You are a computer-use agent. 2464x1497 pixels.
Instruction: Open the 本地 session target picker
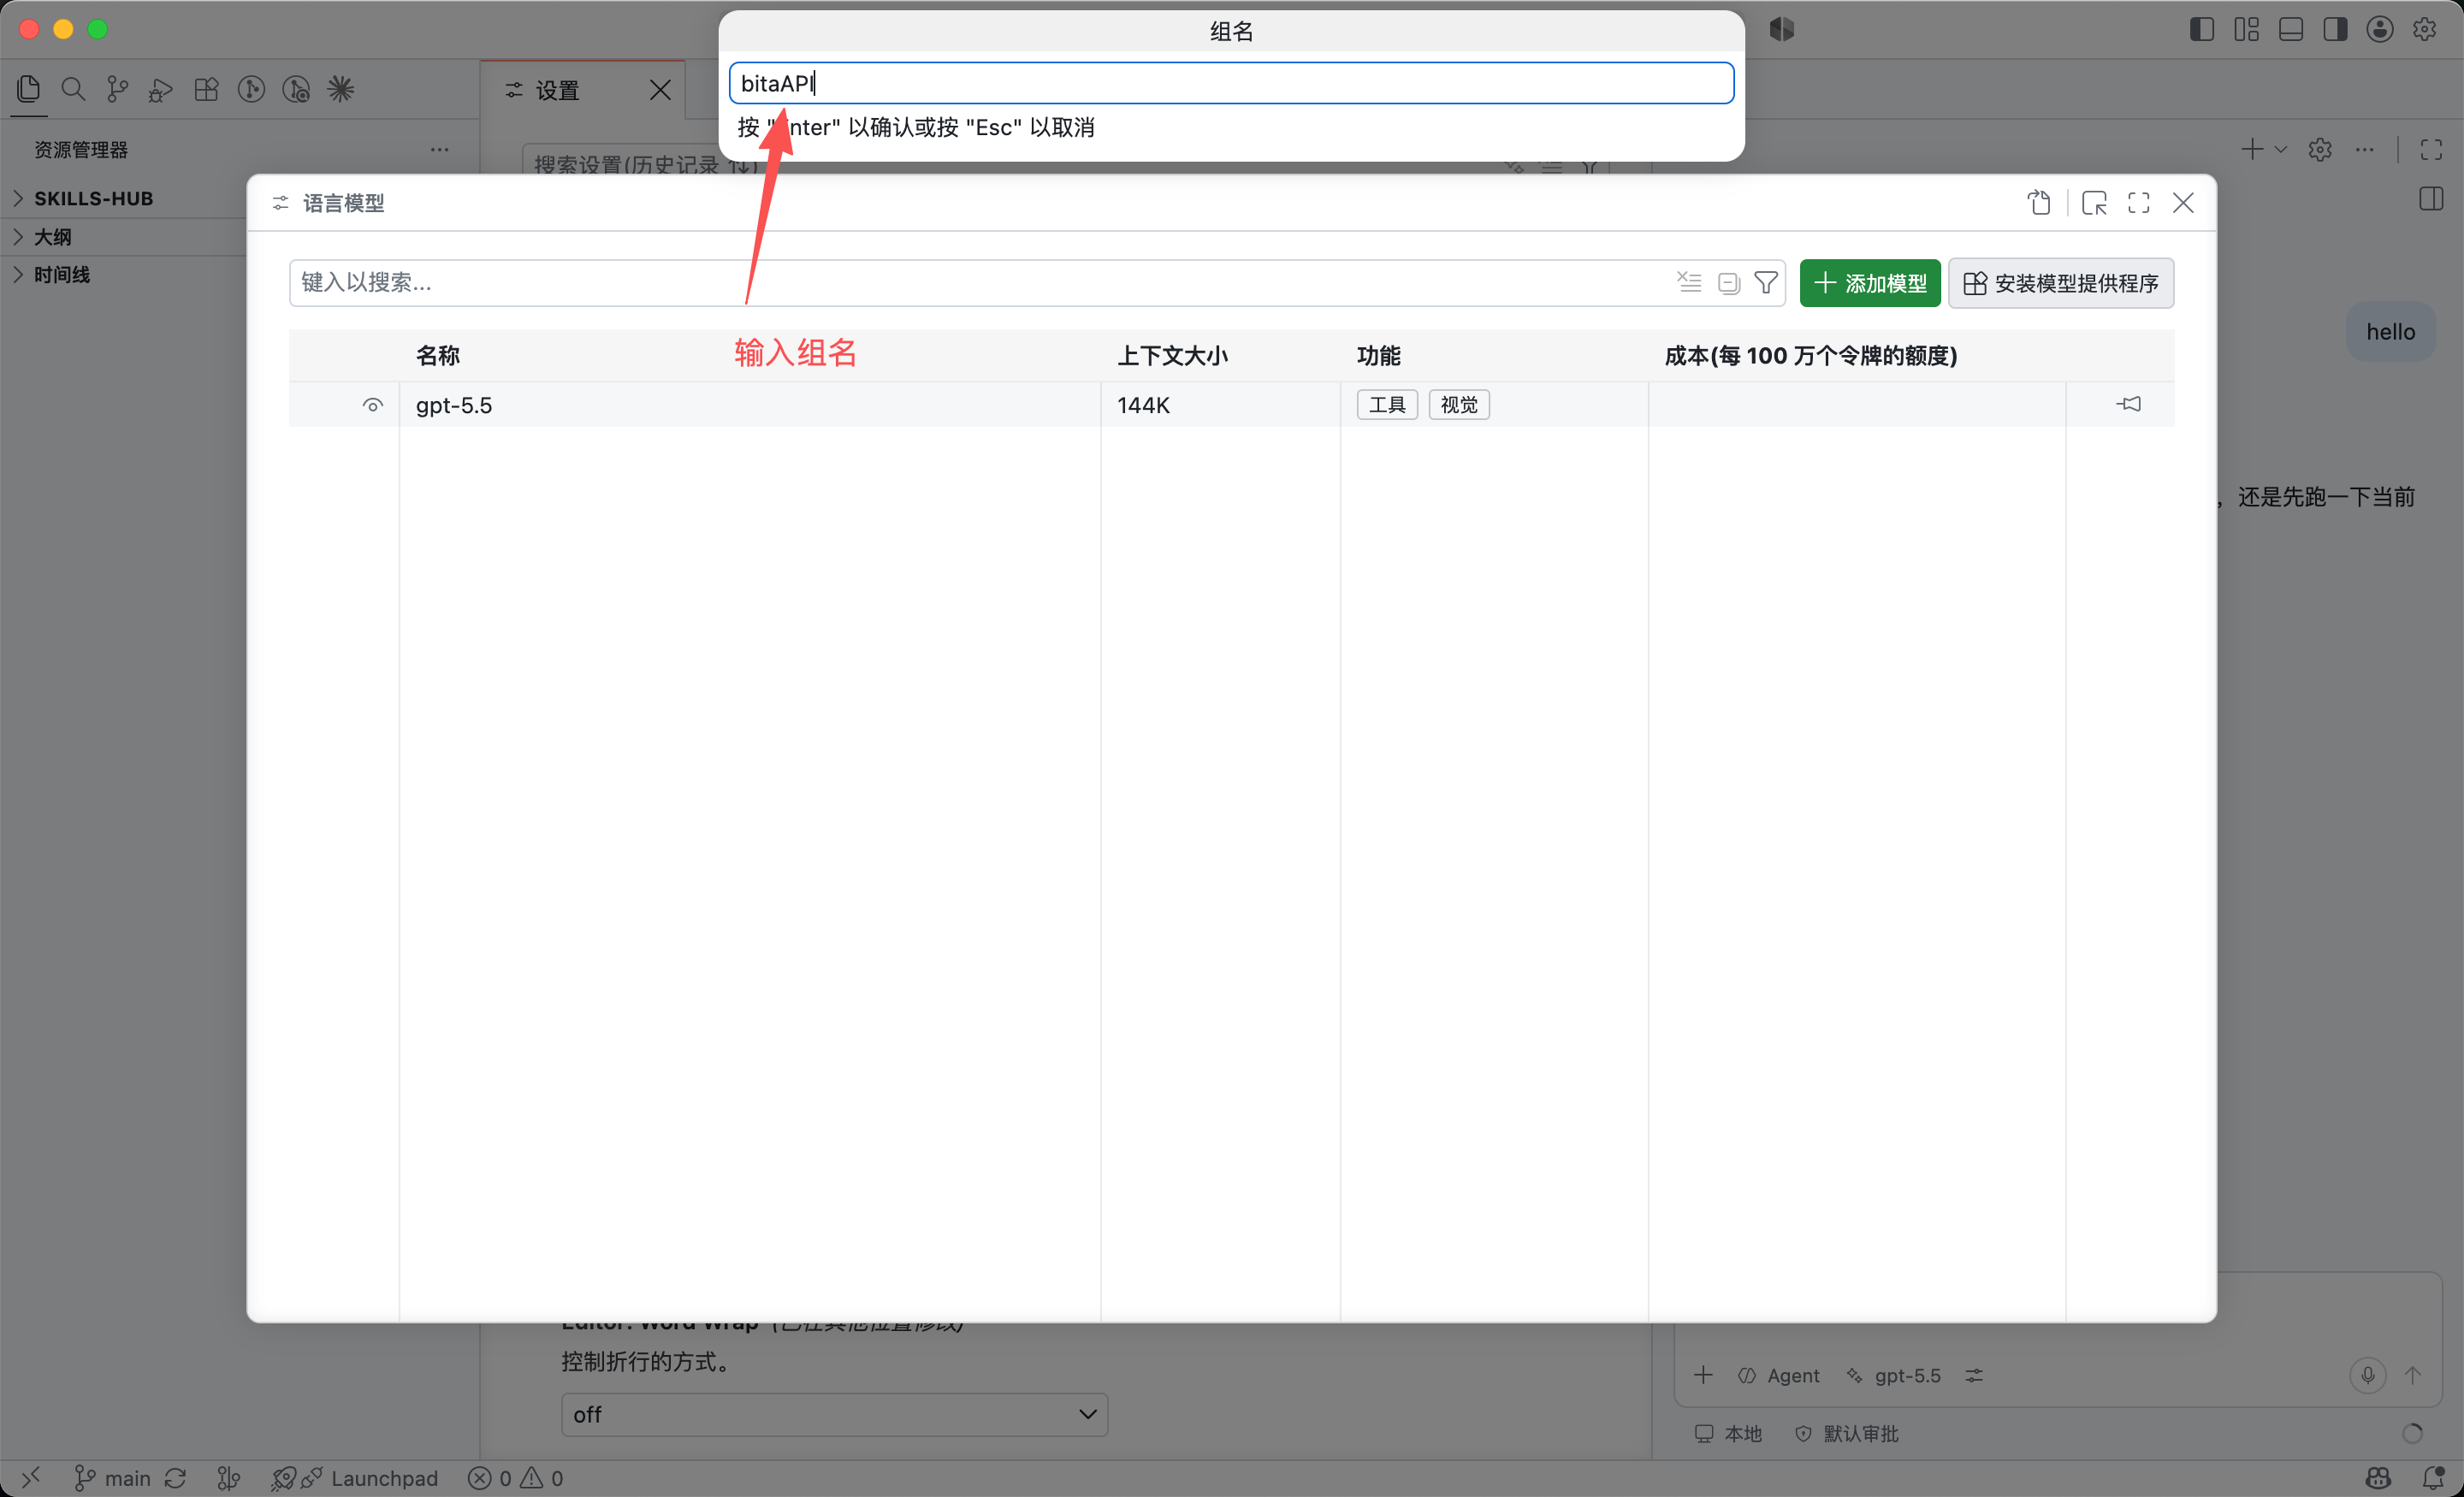tap(1728, 1433)
